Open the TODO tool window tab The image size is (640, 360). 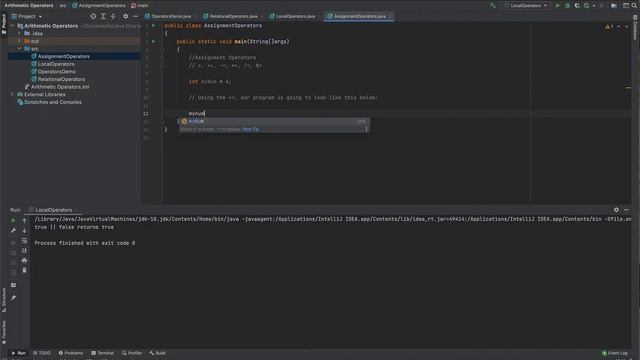pos(42,353)
